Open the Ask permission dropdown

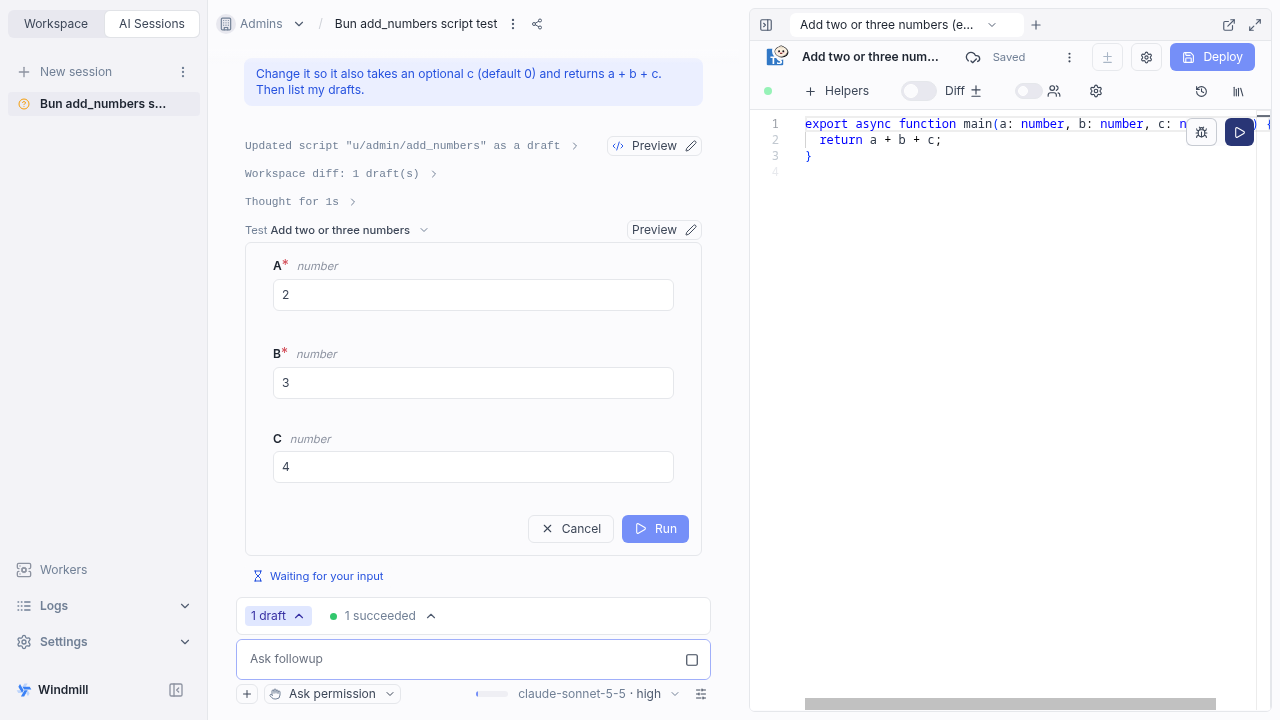[x=332, y=694]
